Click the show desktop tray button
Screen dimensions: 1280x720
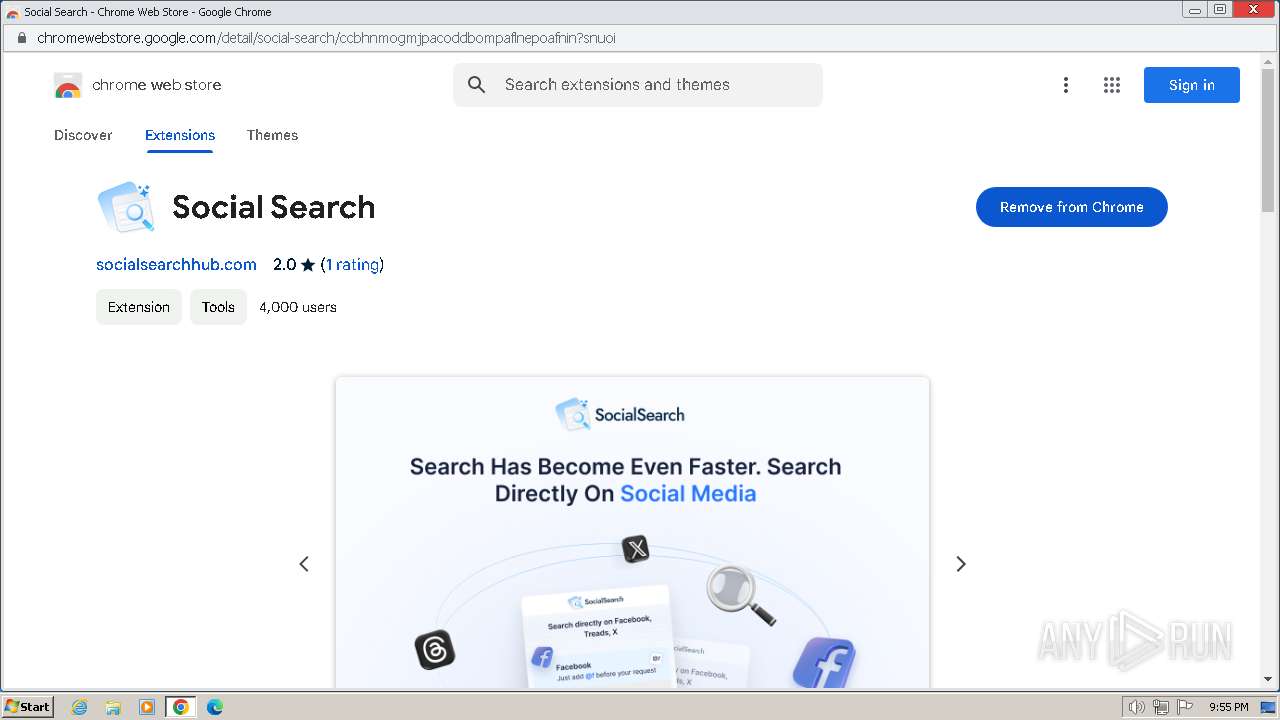(1268, 707)
